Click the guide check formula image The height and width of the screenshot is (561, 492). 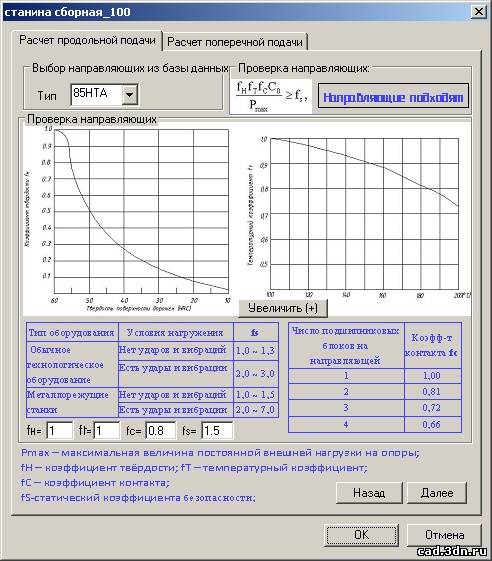271,97
